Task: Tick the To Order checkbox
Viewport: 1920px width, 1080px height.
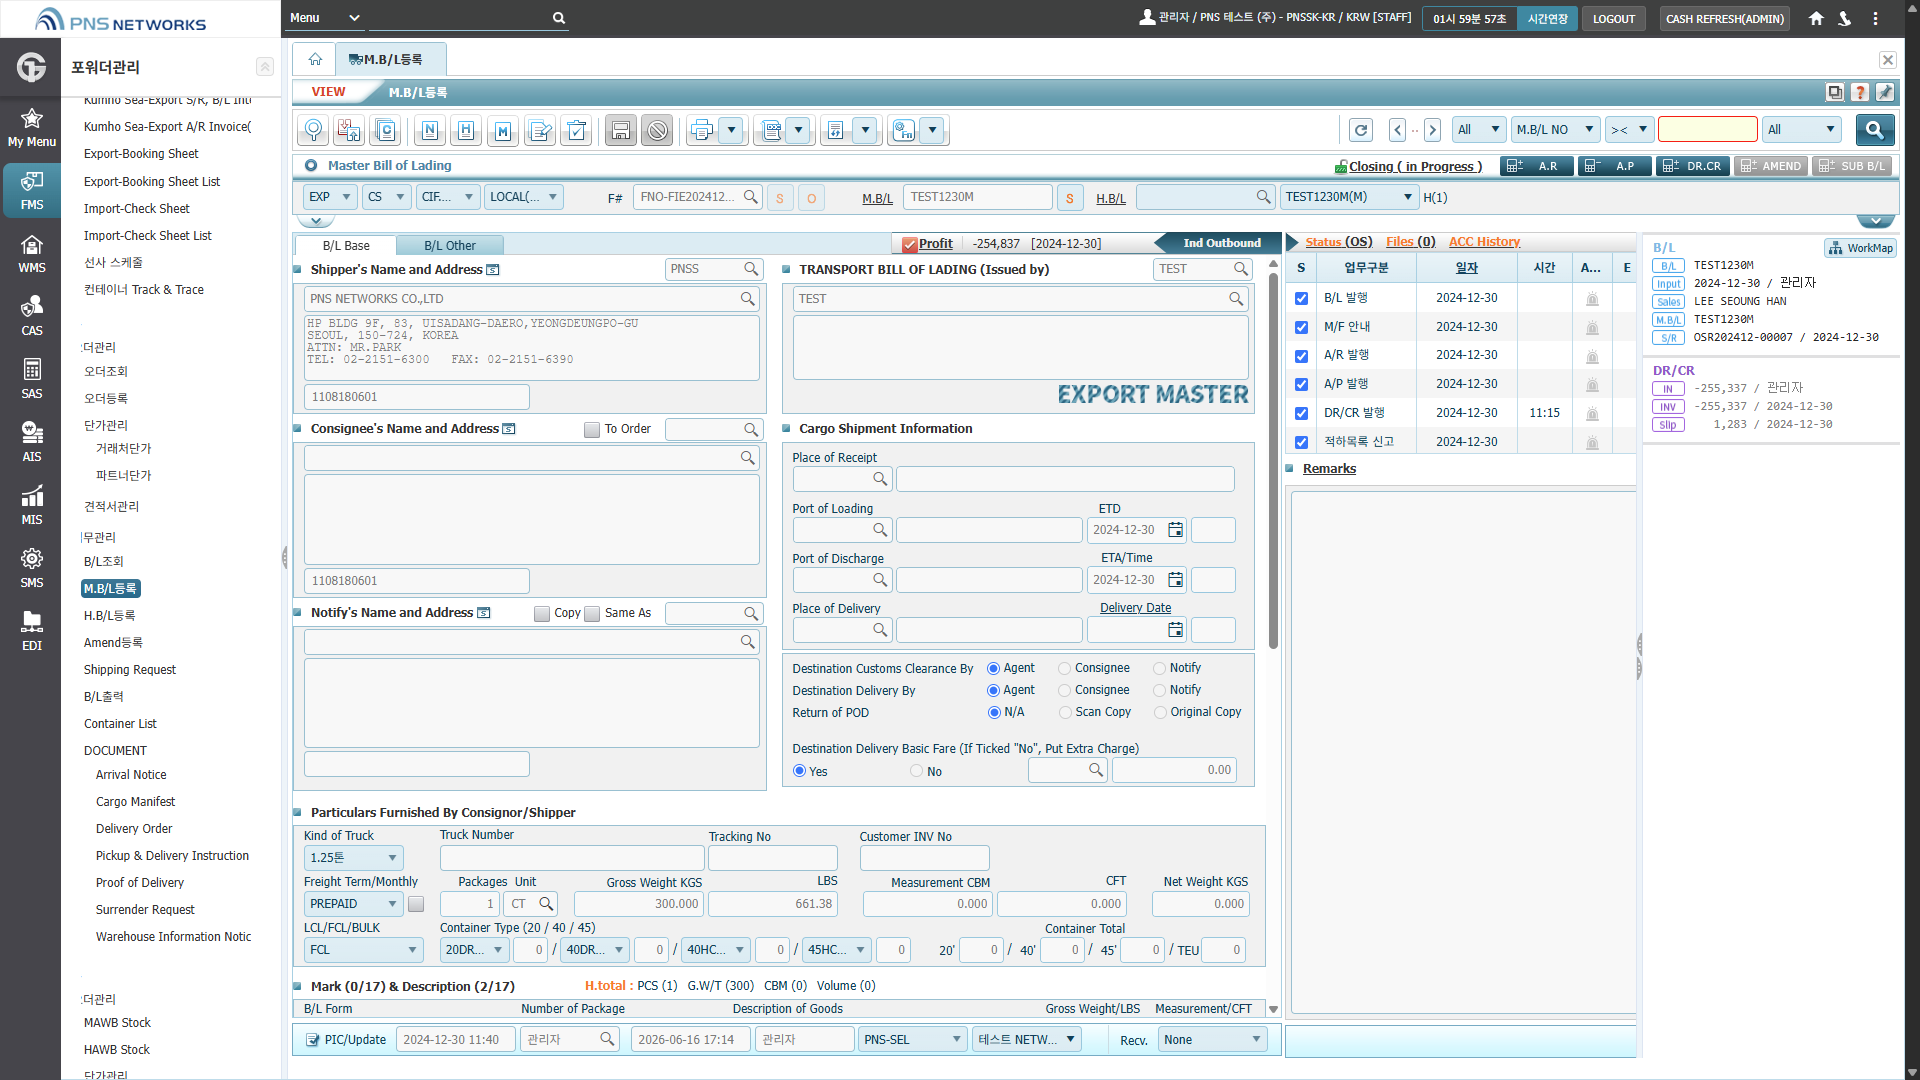Action: tap(592, 430)
